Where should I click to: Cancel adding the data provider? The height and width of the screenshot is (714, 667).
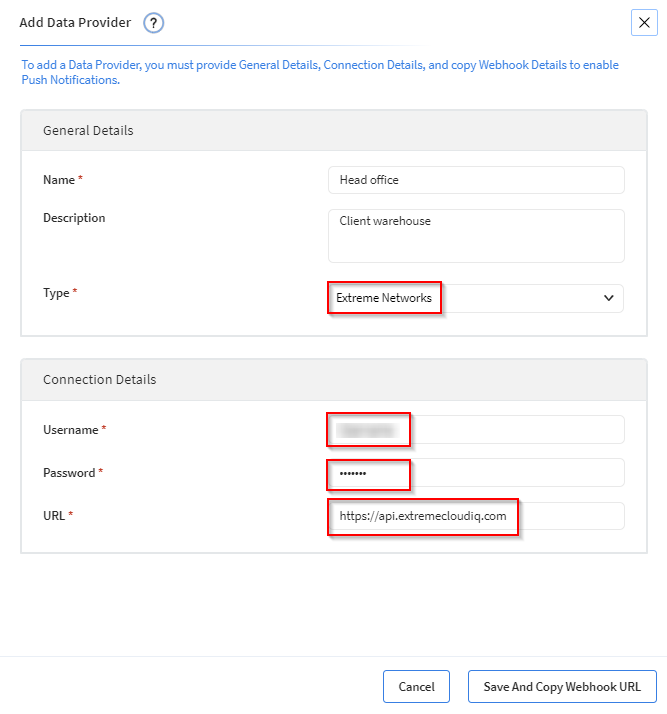pos(416,686)
